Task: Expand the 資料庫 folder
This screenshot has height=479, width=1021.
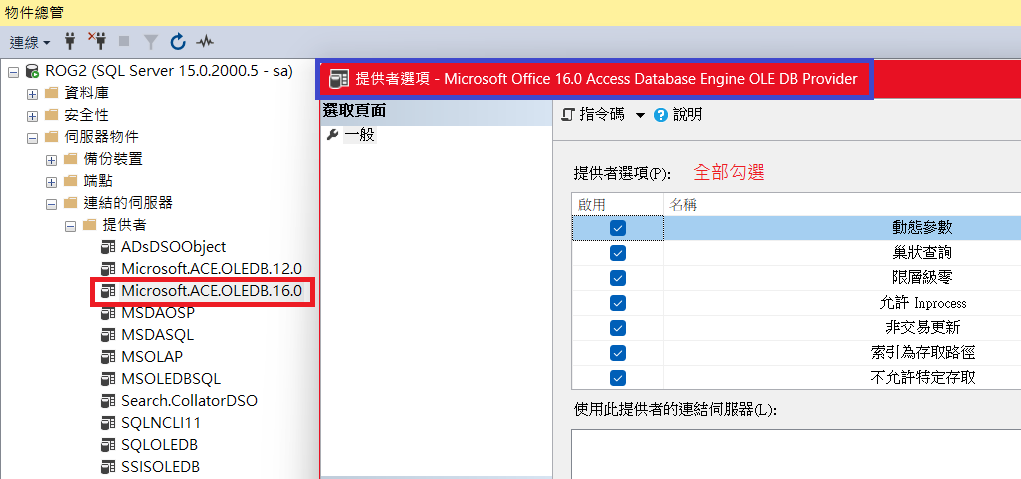Action: (32, 94)
